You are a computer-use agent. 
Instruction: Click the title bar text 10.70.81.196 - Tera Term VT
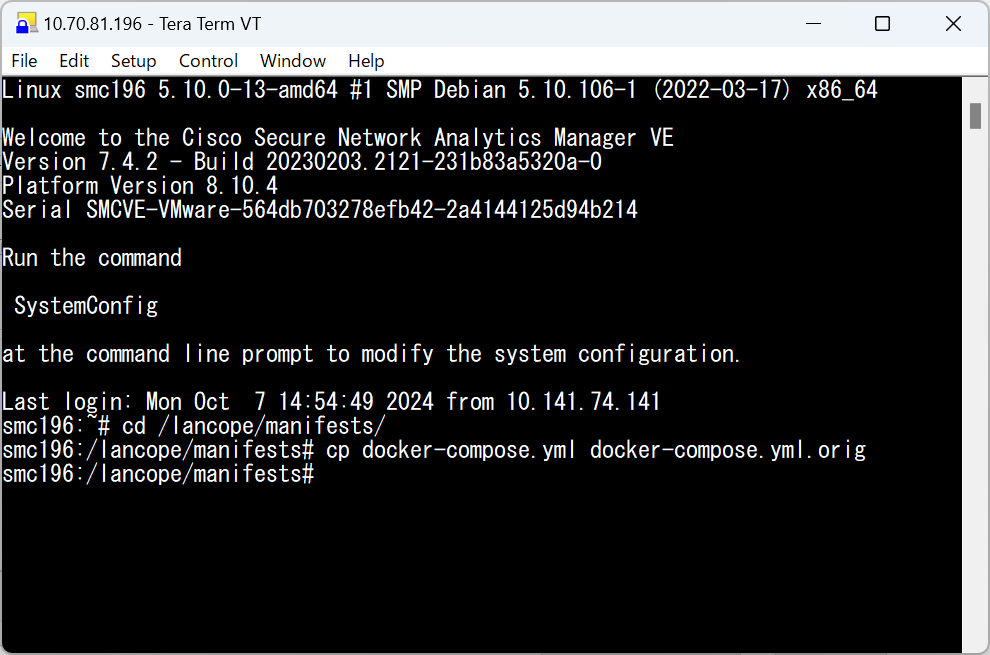click(152, 24)
